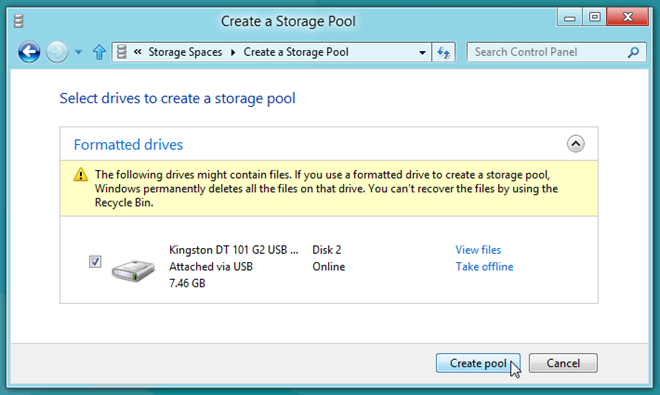Maximize the Create a Storage Pool window

[x=594, y=18]
